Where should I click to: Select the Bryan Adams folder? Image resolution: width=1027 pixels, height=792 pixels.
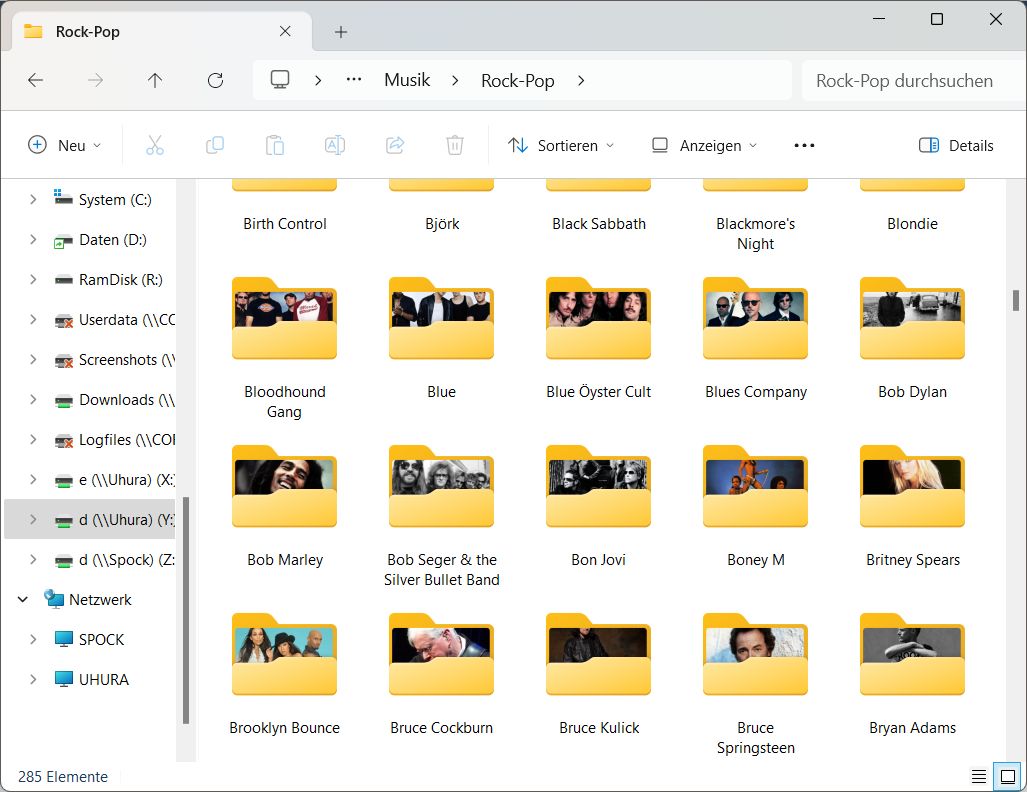[912, 674]
